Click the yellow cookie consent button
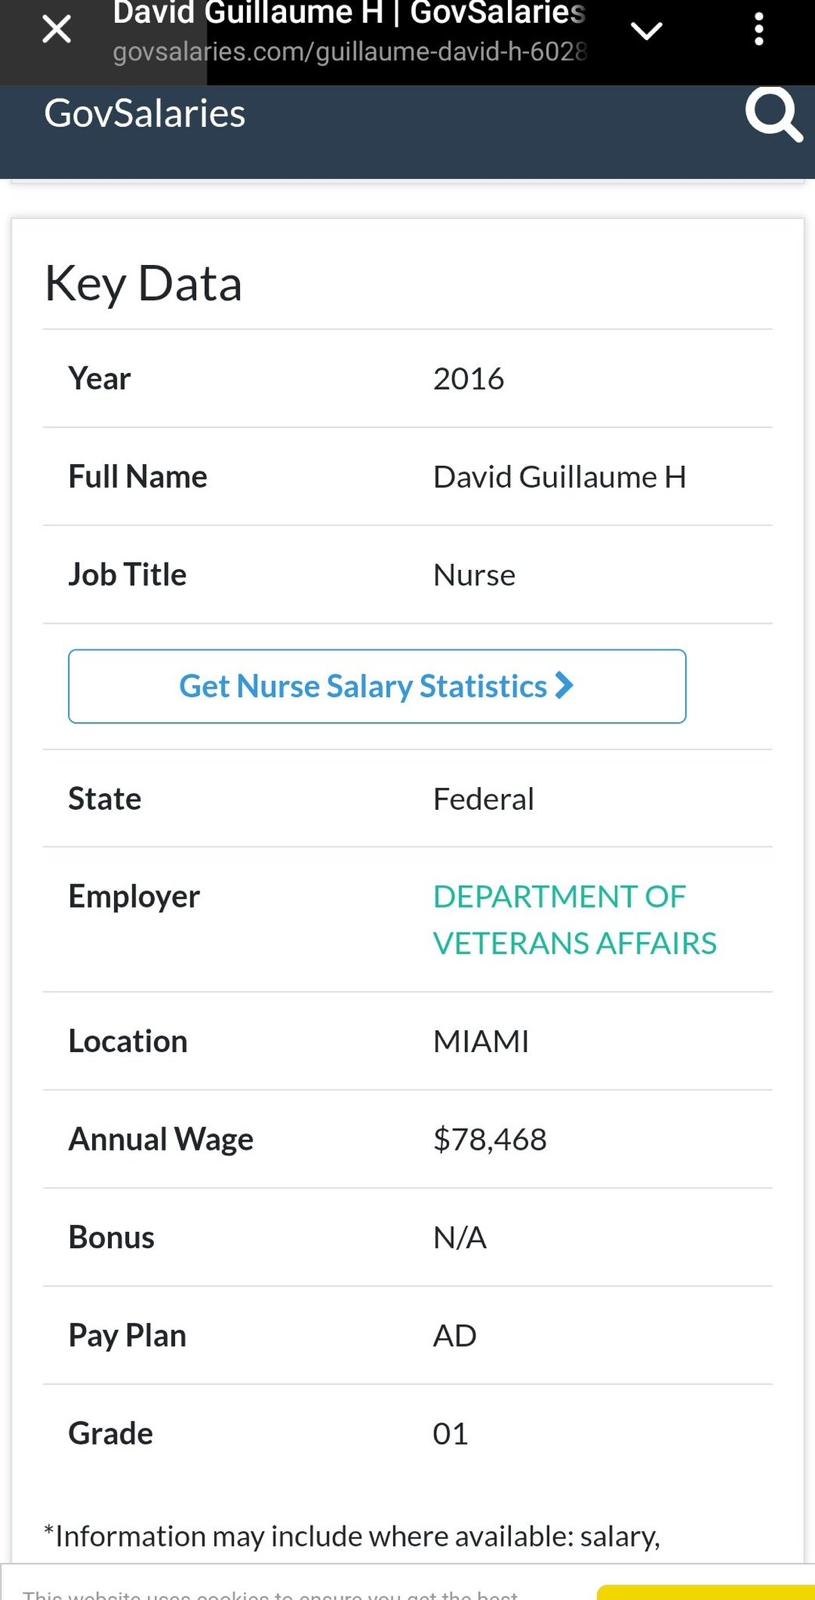 [x=705, y=1592]
